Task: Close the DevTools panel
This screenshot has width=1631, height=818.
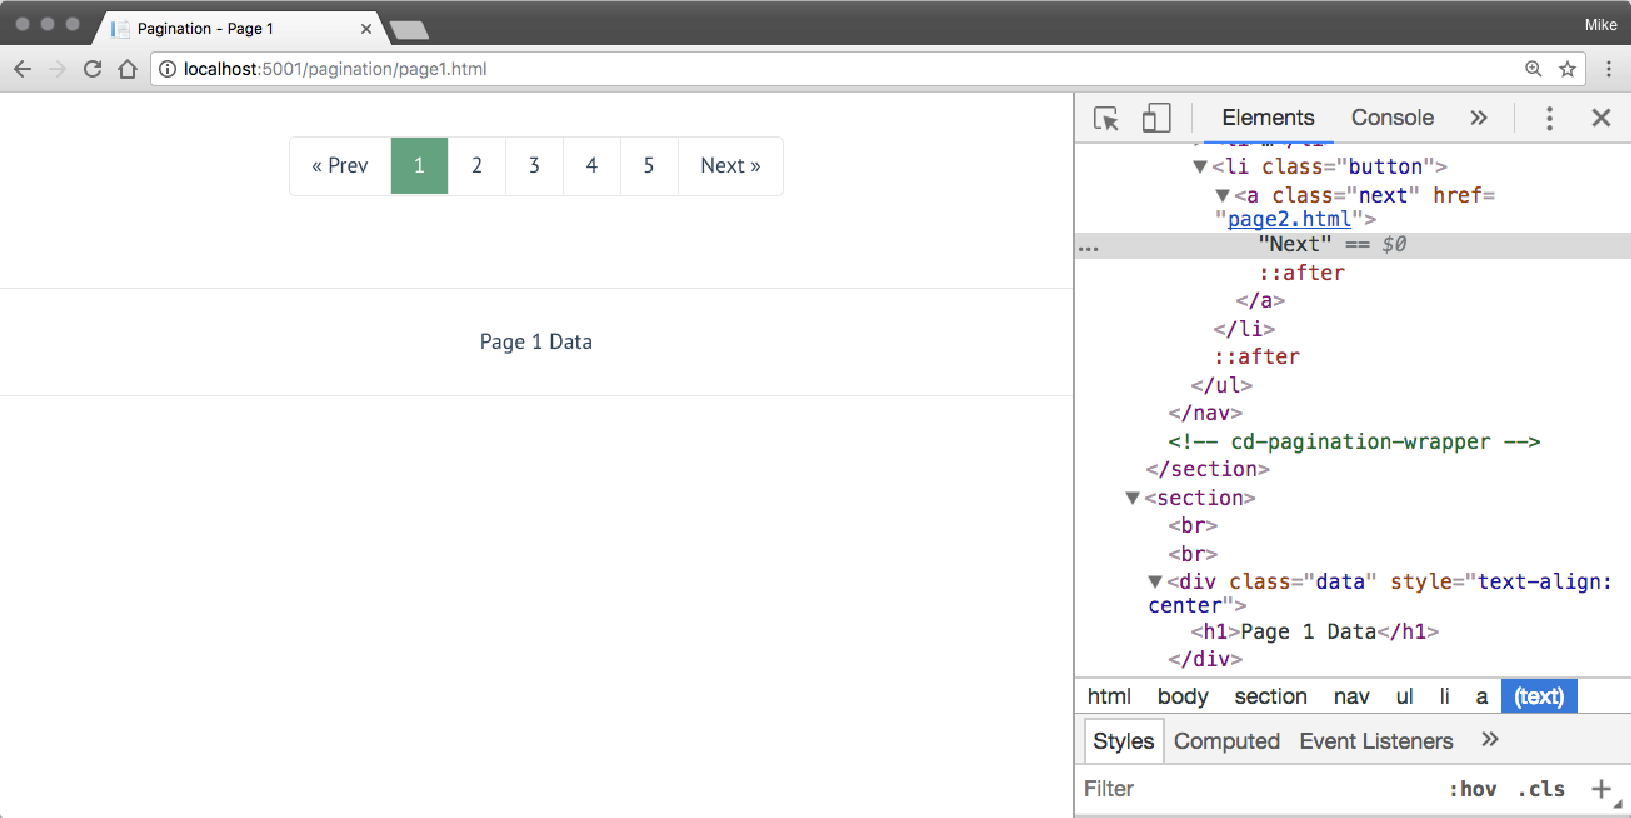Action: 1601,118
